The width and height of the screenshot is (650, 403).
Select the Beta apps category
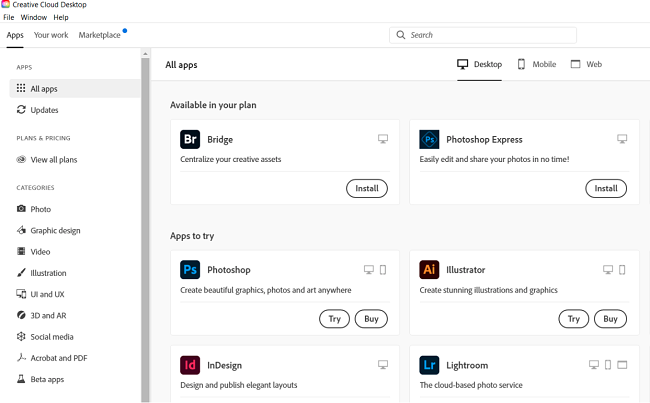coord(47,379)
